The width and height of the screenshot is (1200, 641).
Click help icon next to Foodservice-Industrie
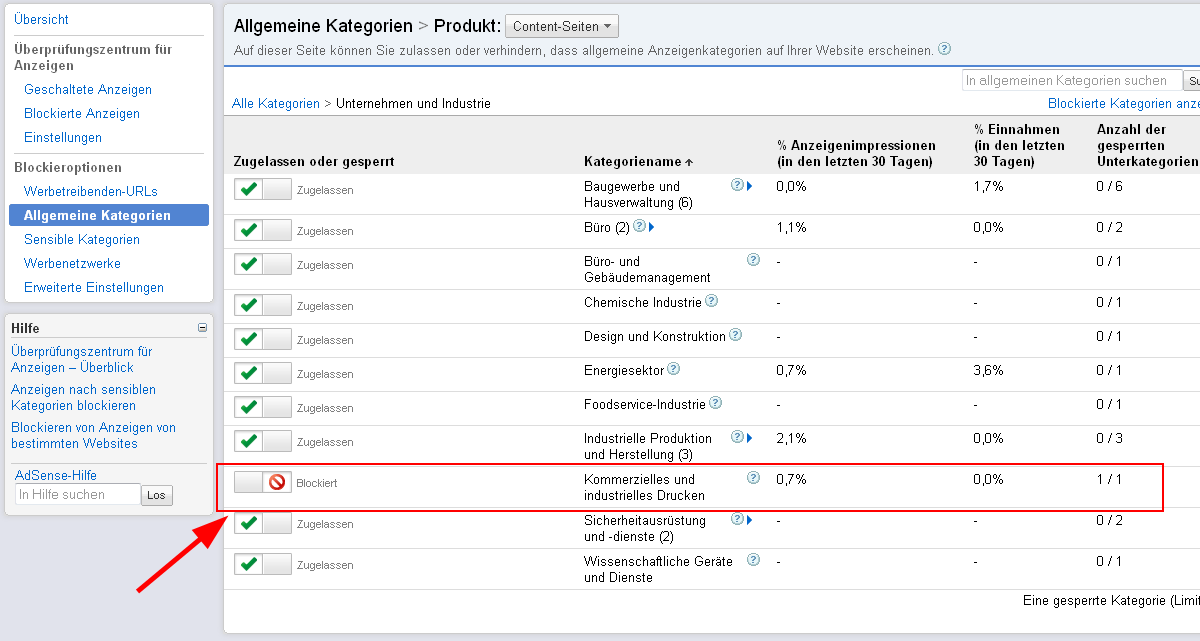pos(715,403)
